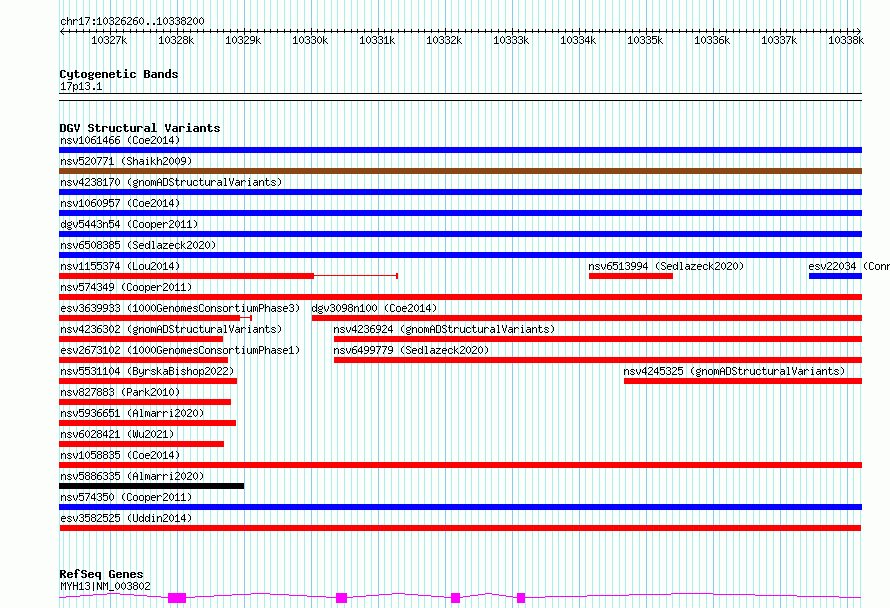890x608 pixels.
Task: Click the nsv574350 blue variant bar
Action: tap(460, 507)
